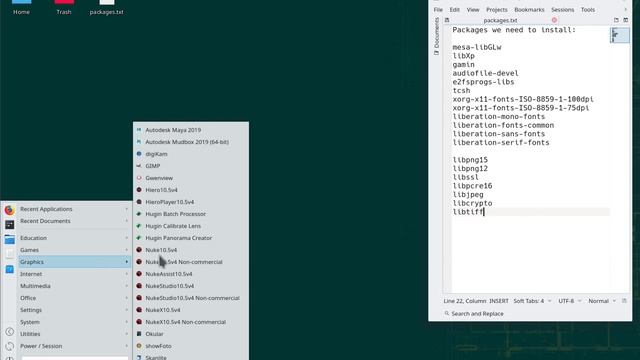
Task: Start Hugin Batch Processor
Action: point(191,214)
